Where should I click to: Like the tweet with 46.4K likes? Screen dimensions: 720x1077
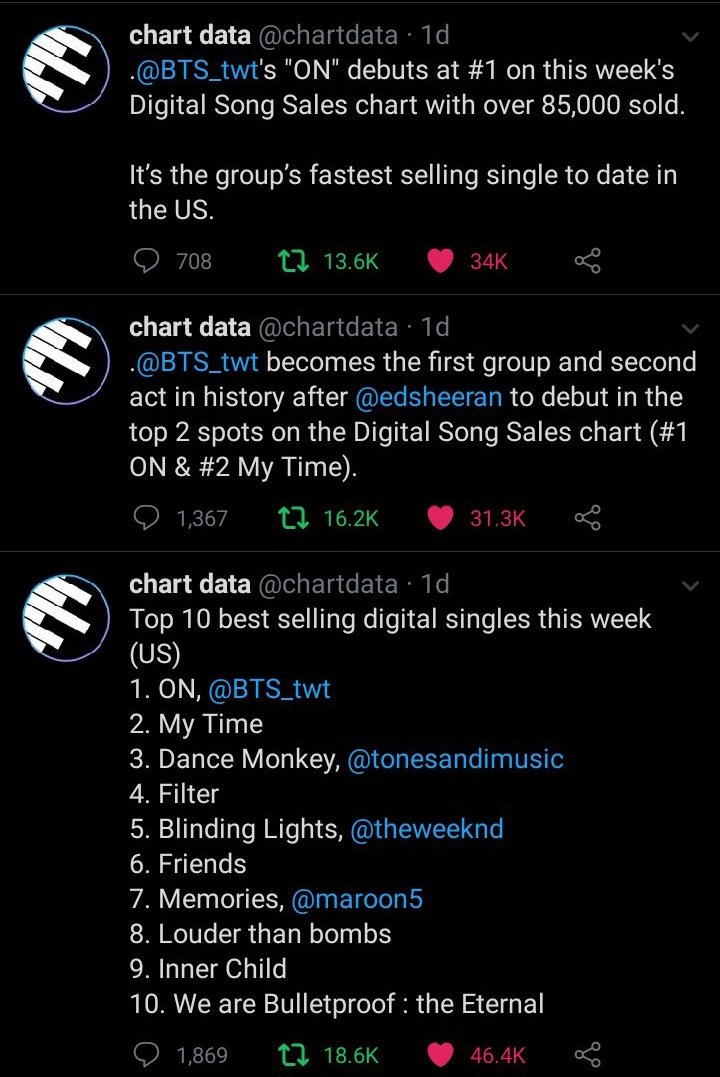[440, 1054]
